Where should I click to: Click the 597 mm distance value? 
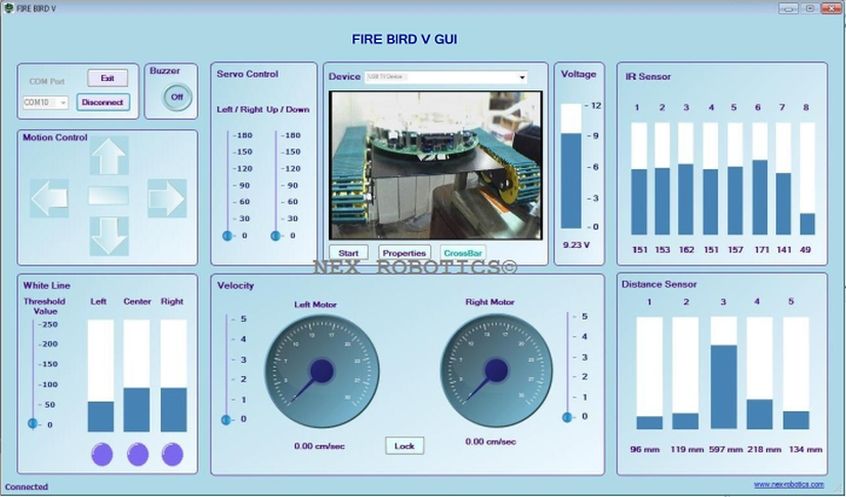point(726,449)
